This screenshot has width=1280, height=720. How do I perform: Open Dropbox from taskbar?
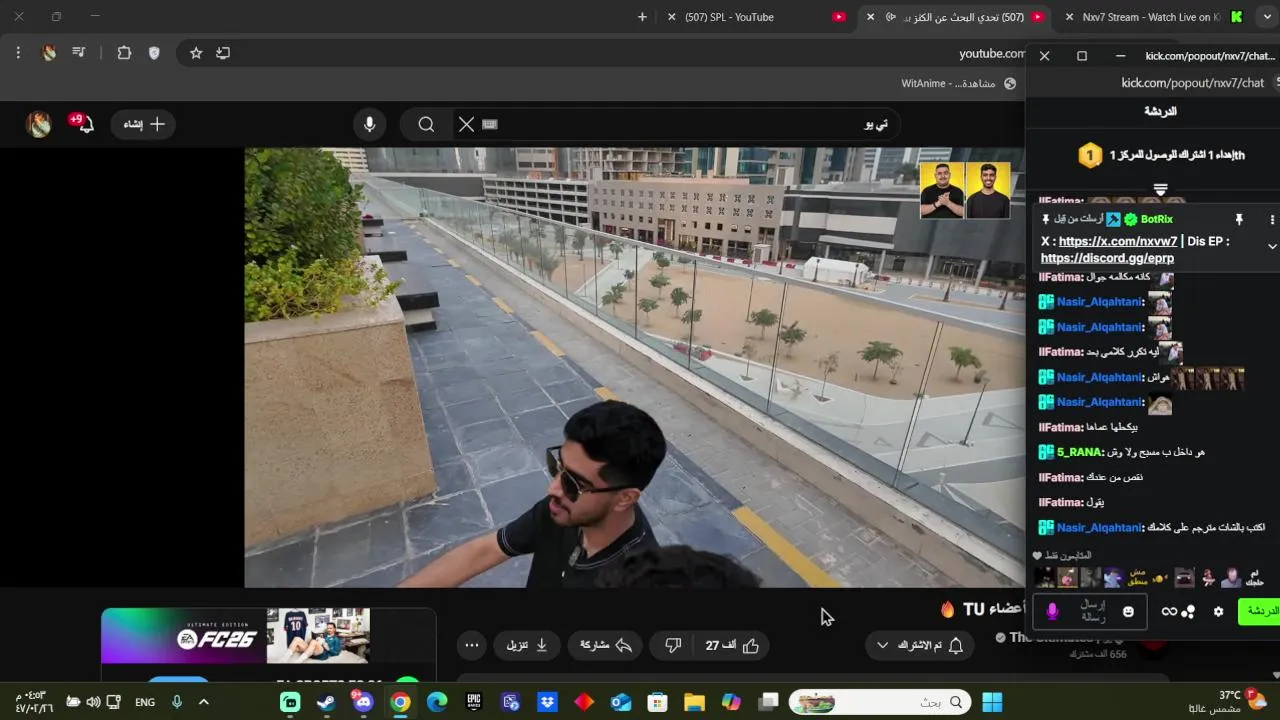tap(548, 702)
